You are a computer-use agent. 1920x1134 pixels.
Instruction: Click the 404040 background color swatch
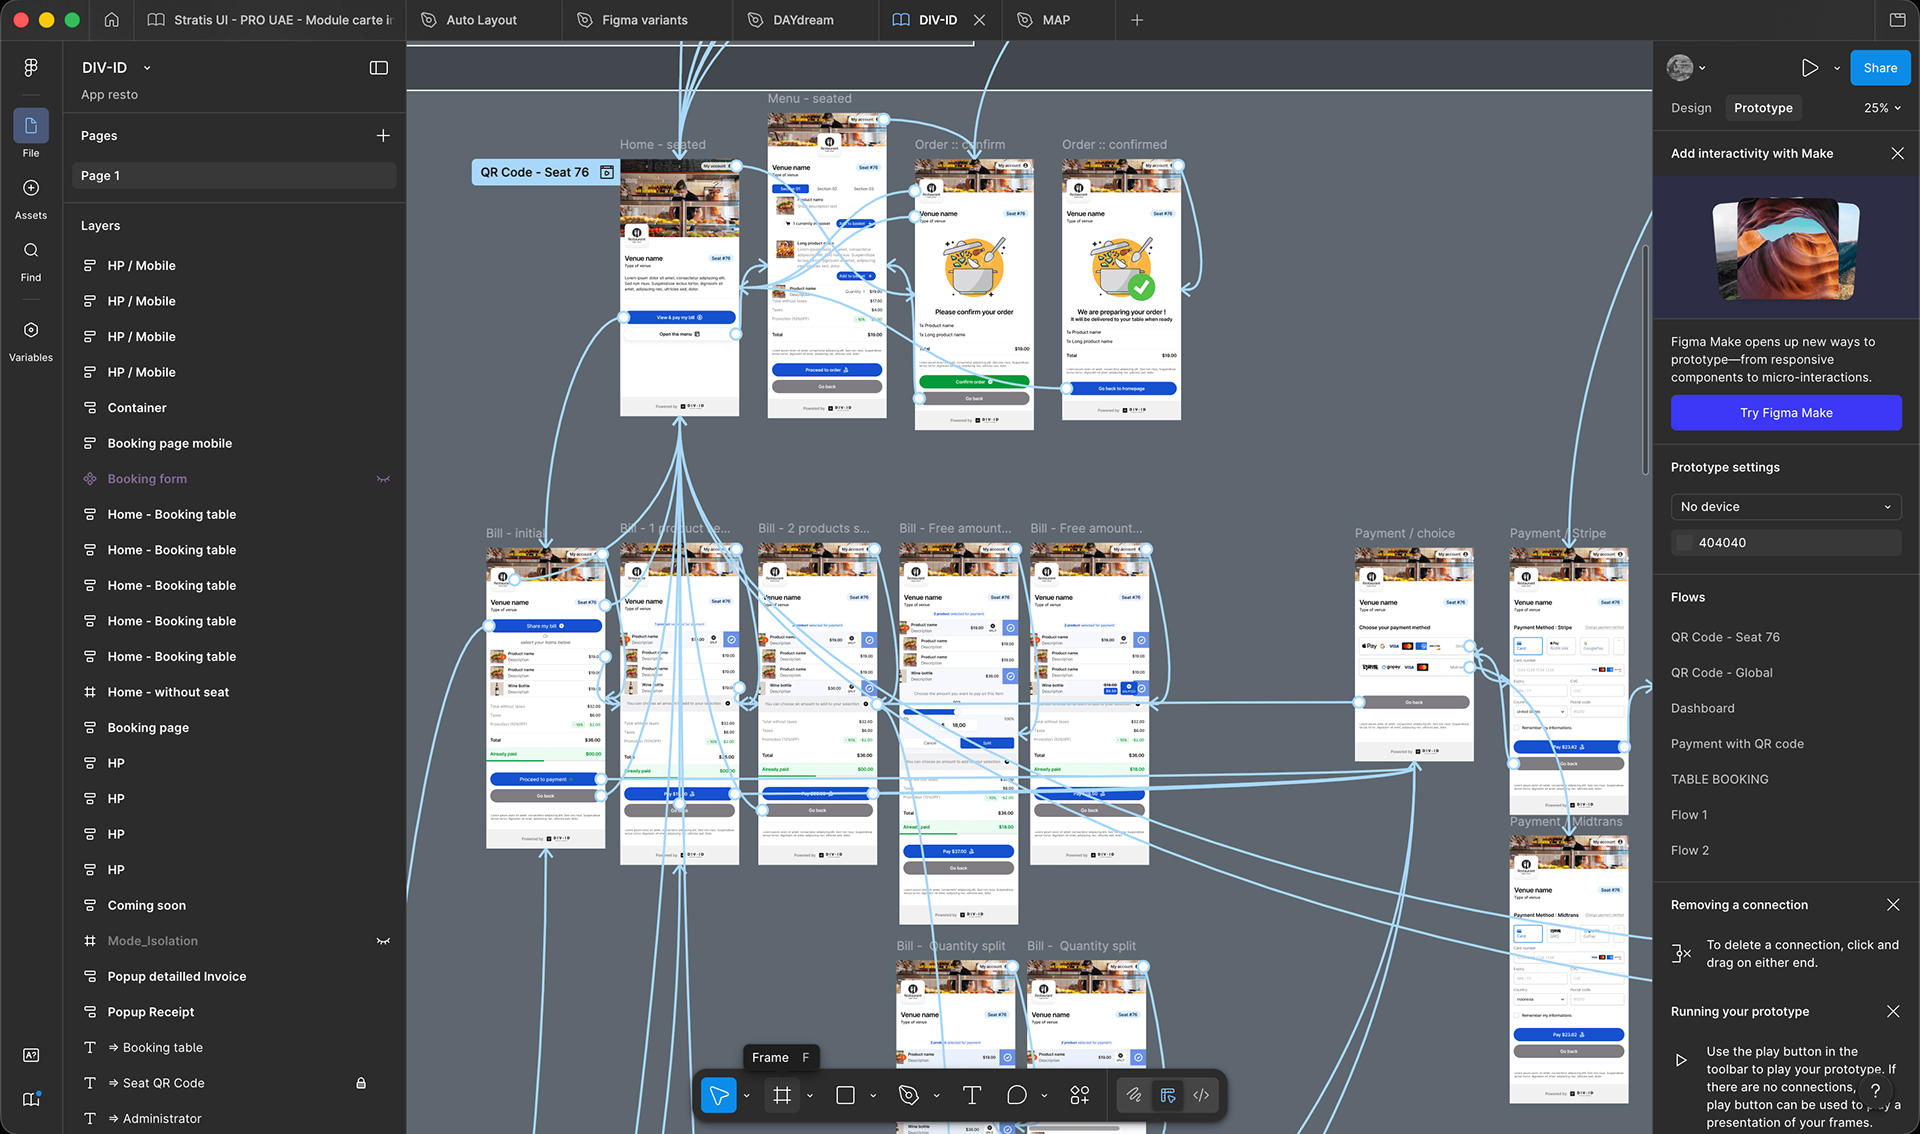click(1684, 543)
